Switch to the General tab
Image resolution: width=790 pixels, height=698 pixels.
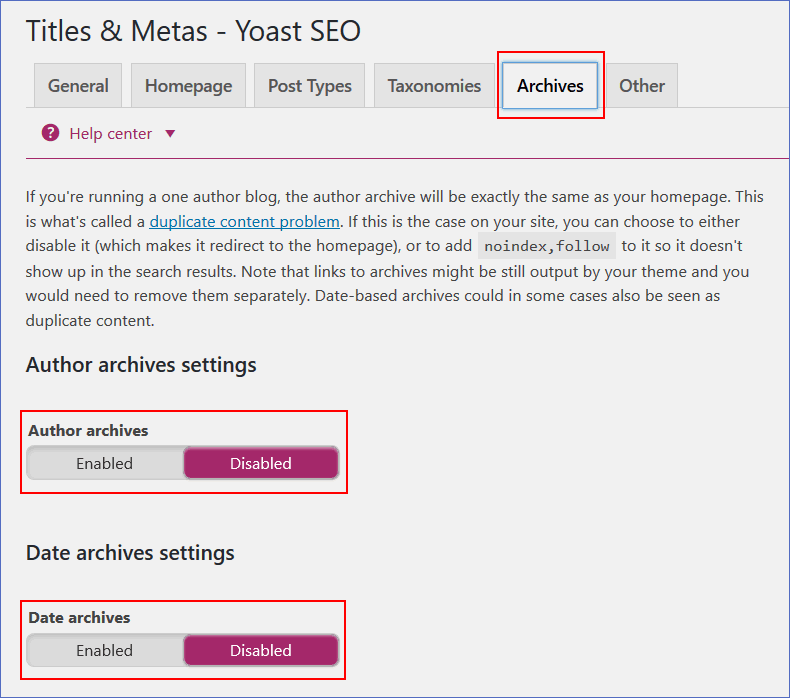(78, 86)
